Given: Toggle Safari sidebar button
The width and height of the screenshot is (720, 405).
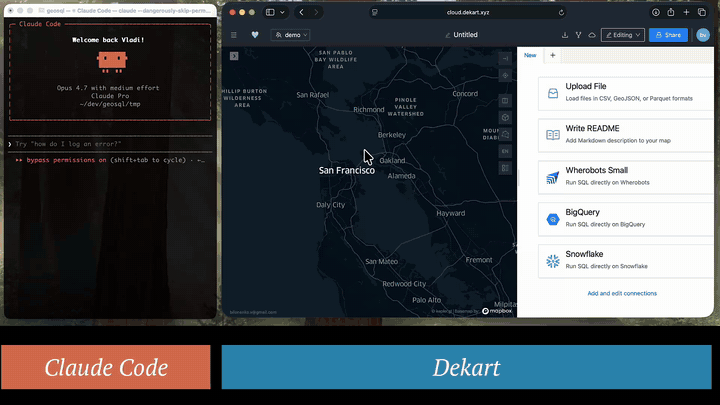Looking at the screenshot, I should coord(270,12).
